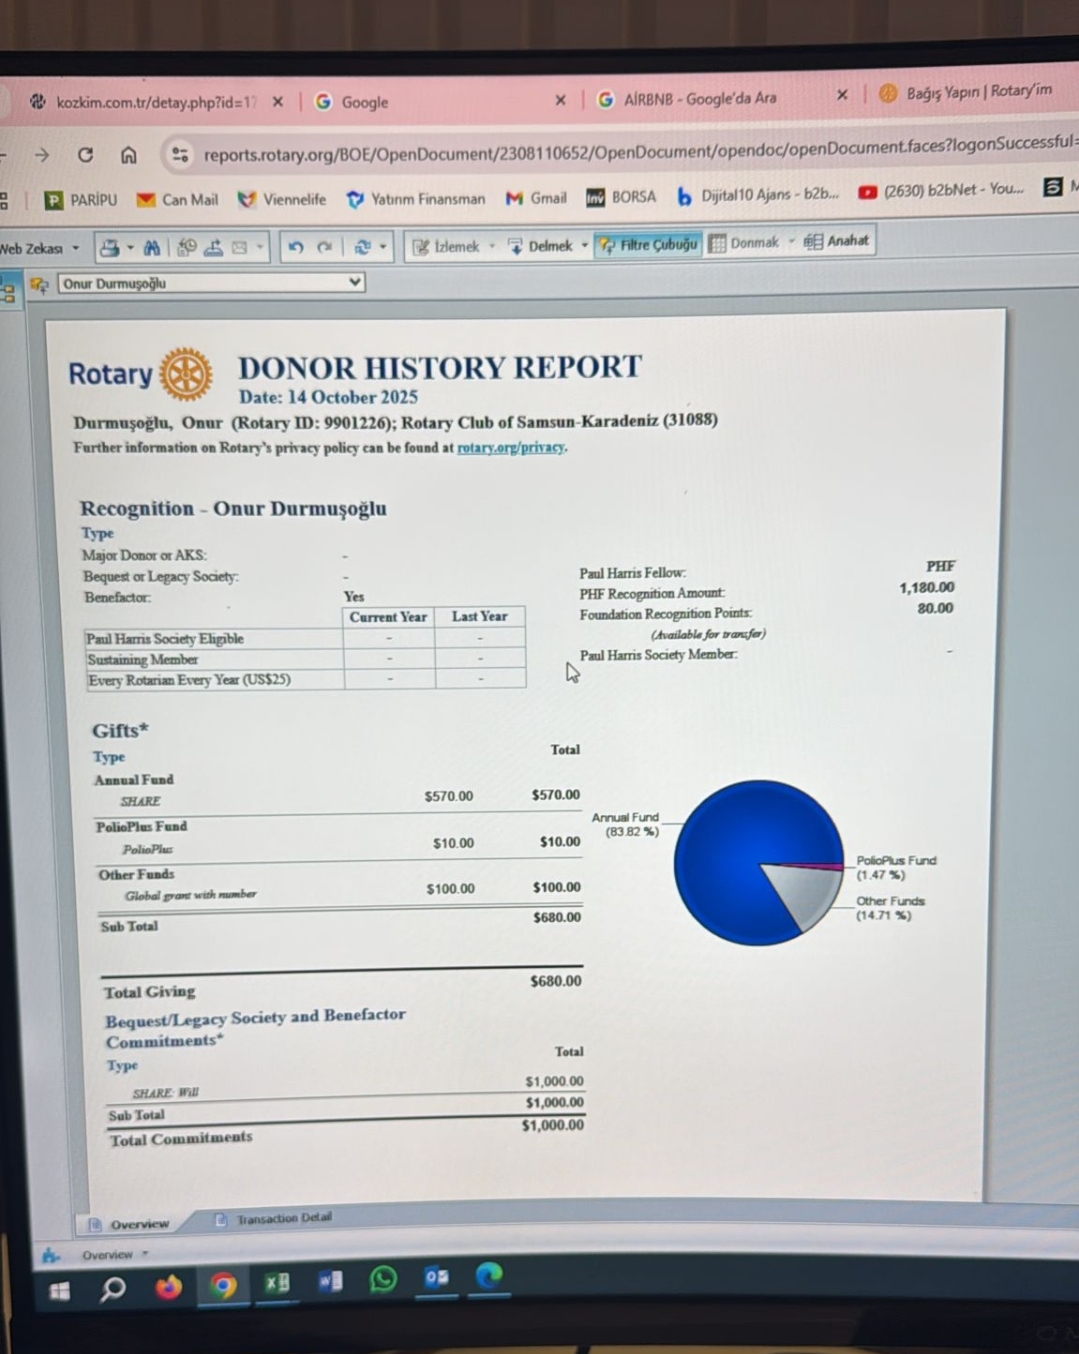
Task: Switch to the AIRBNB Google search tab
Action: 700,98
